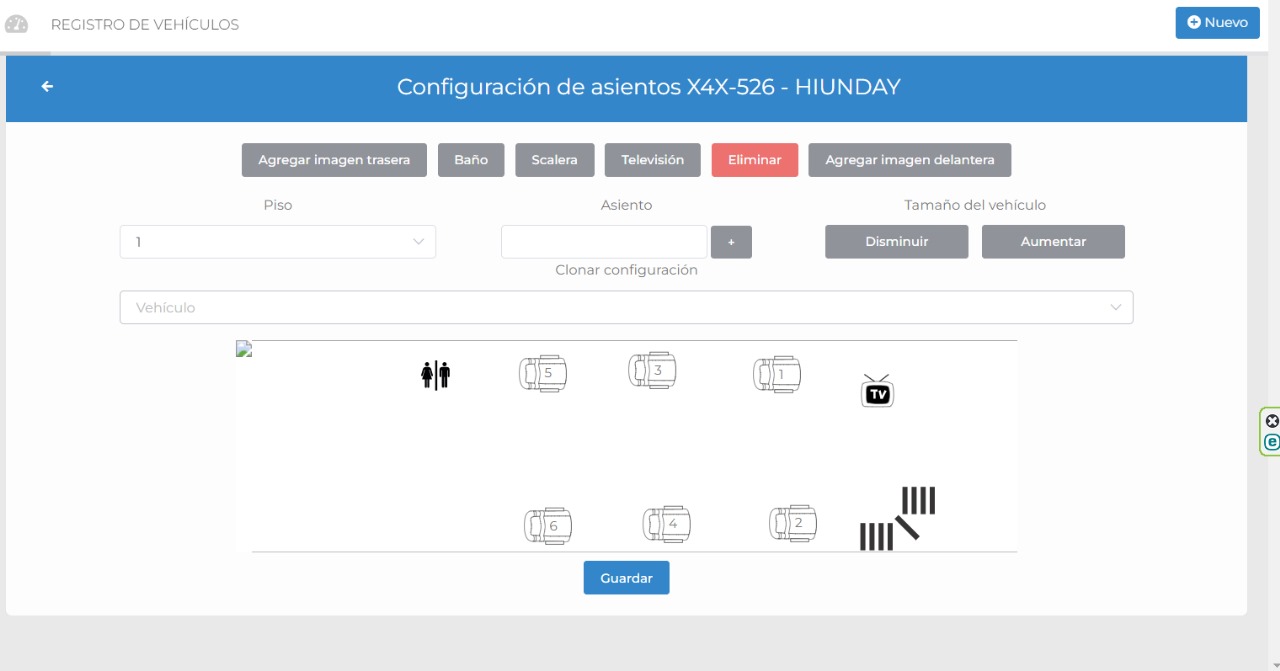Screen dimensions: 1280x671
Task: Click the red Eliminar button
Action: pyautogui.click(x=754, y=160)
